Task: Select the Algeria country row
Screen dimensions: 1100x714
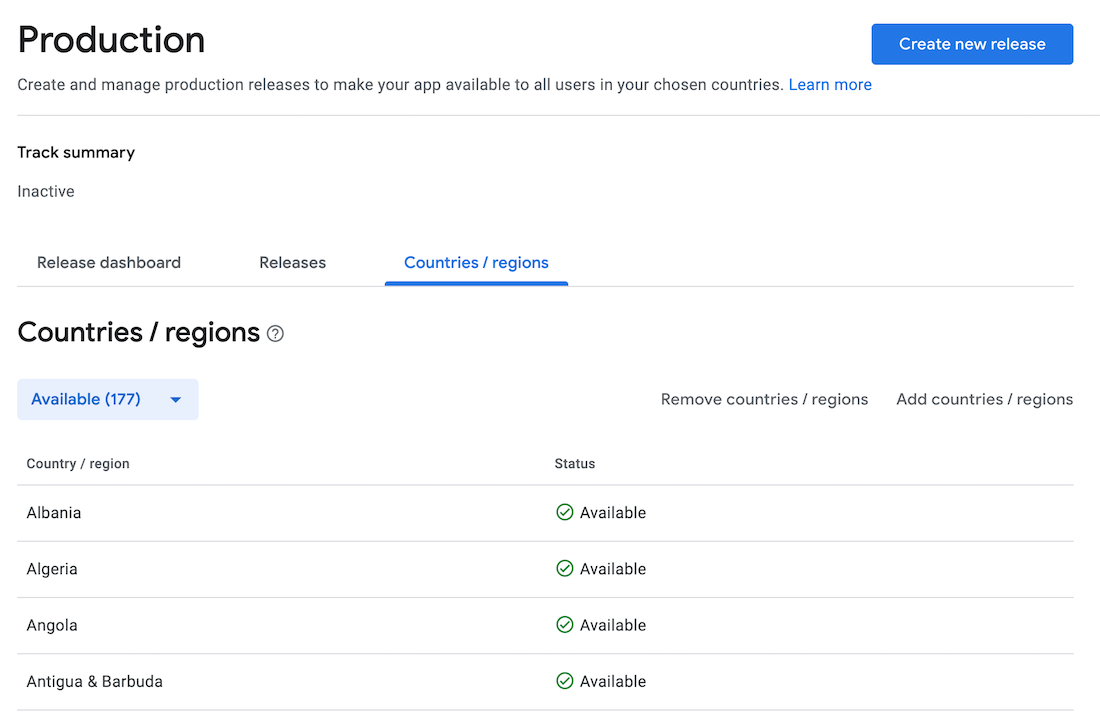Action: click(x=52, y=569)
